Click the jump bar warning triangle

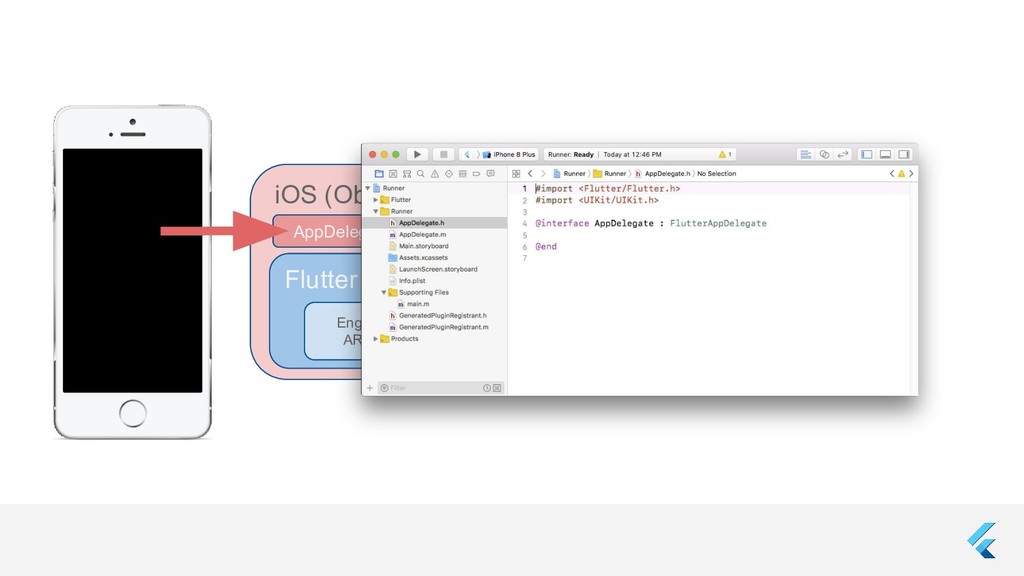pos(901,174)
